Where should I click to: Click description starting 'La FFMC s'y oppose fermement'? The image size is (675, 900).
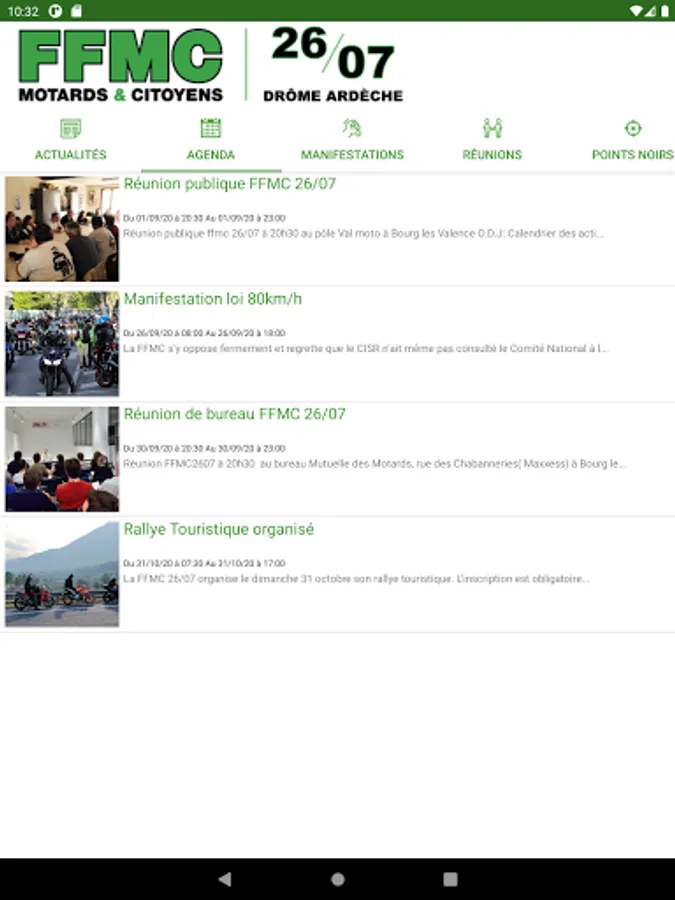pos(366,348)
